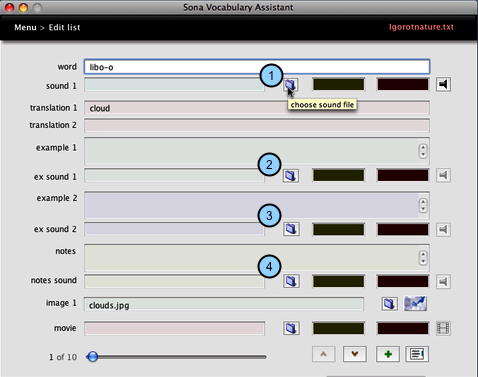Add new entry with green plus

388,354
